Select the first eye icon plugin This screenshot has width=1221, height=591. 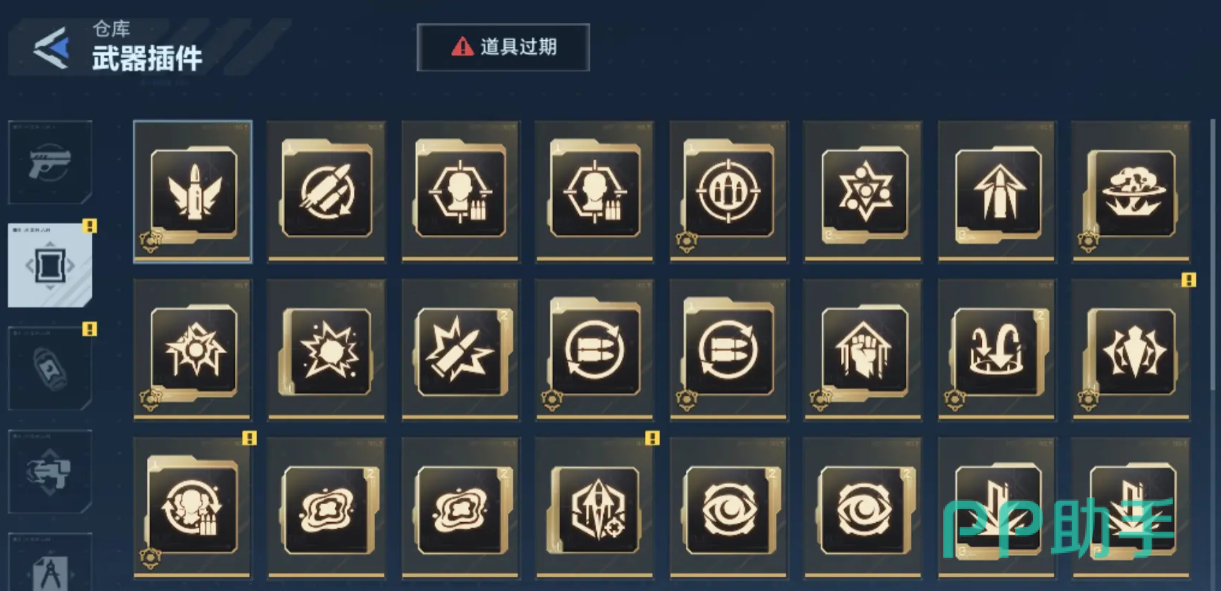click(729, 508)
